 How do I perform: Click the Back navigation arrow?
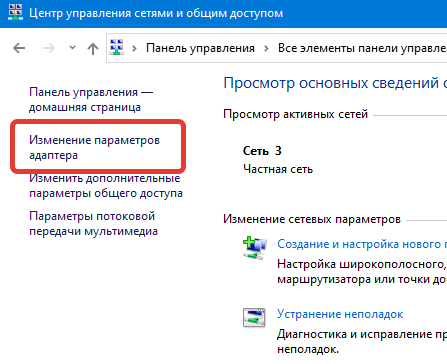click(x=19, y=48)
